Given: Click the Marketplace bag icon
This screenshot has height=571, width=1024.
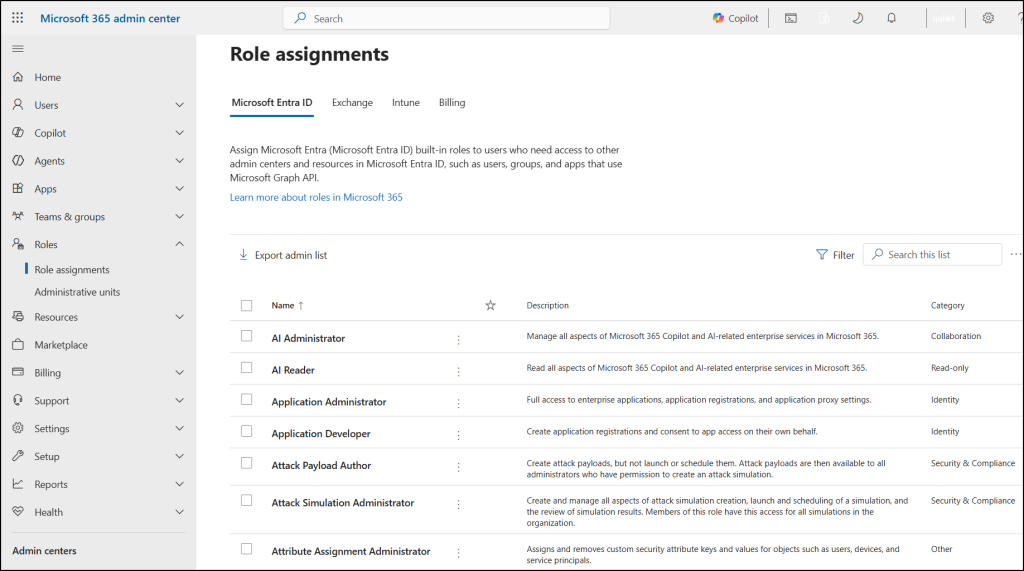Looking at the screenshot, I should (18, 344).
